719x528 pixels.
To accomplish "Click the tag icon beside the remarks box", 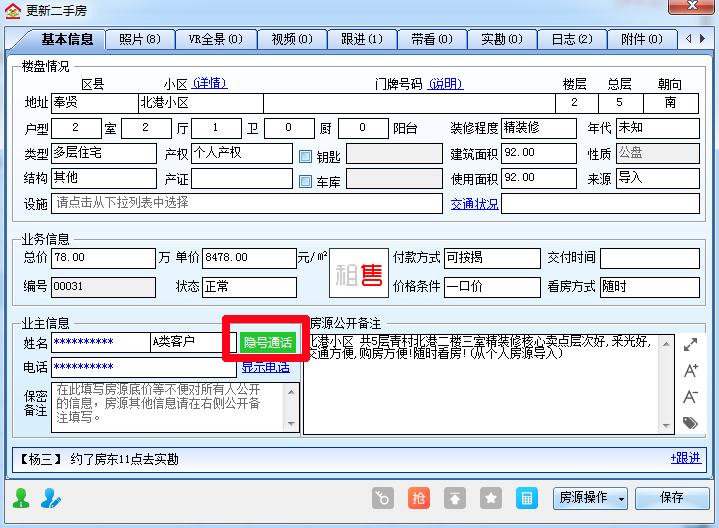I will [x=690, y=422].
